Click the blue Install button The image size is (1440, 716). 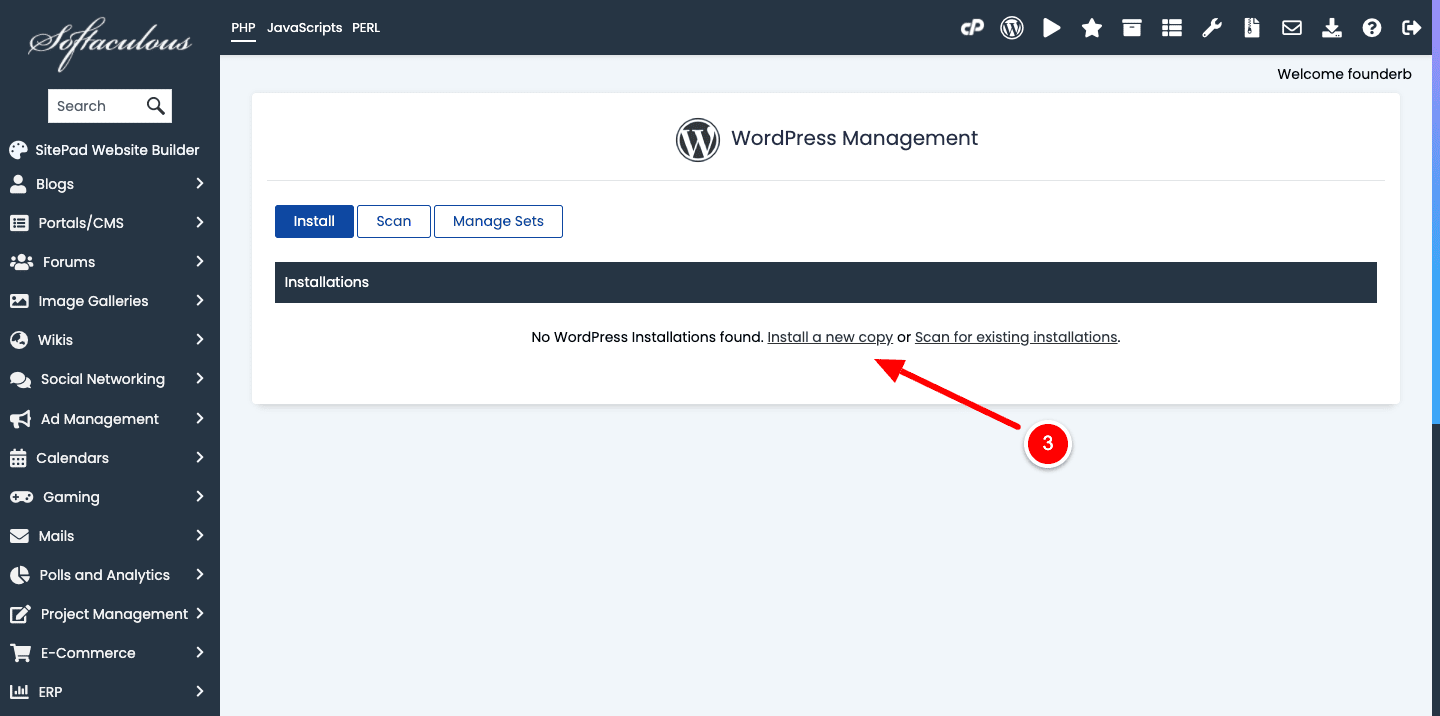(x=314, y=221)
